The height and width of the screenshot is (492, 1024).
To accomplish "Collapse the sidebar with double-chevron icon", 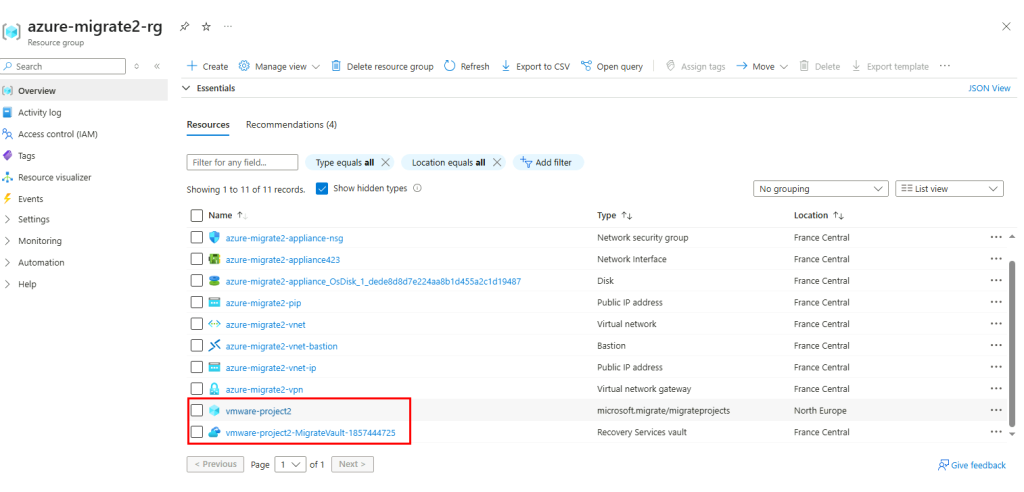I will (x=157, y=67).
